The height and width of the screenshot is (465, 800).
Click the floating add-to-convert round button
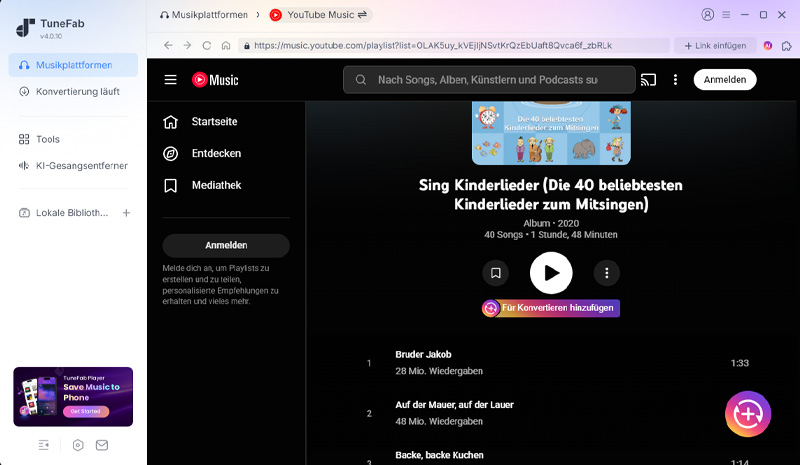click(748, 414)
